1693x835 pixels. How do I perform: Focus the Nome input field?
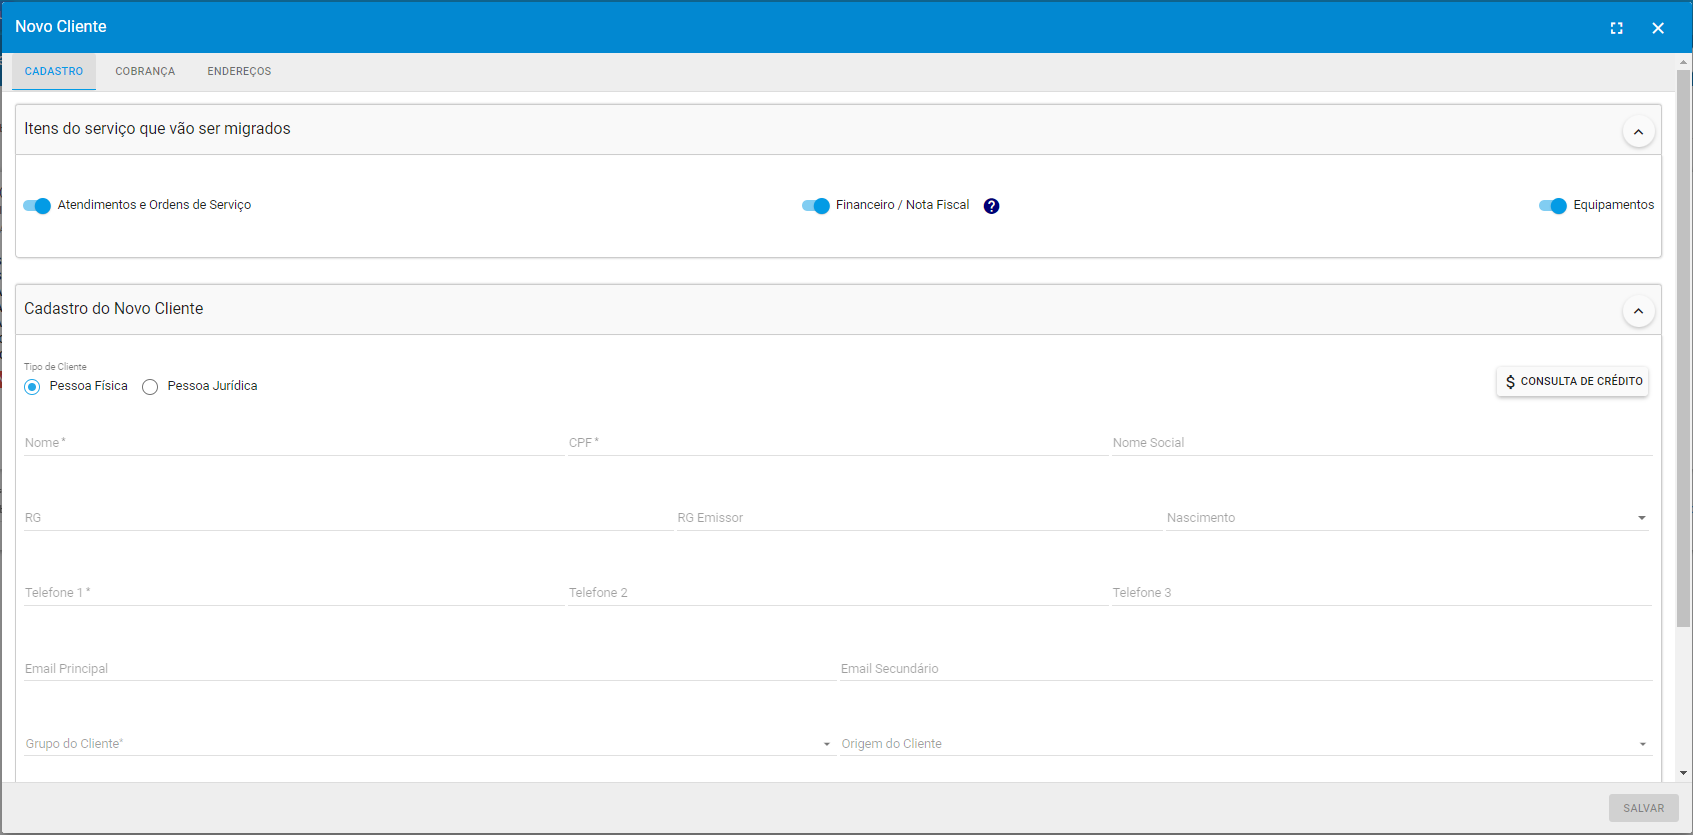(x=294, y=443)
